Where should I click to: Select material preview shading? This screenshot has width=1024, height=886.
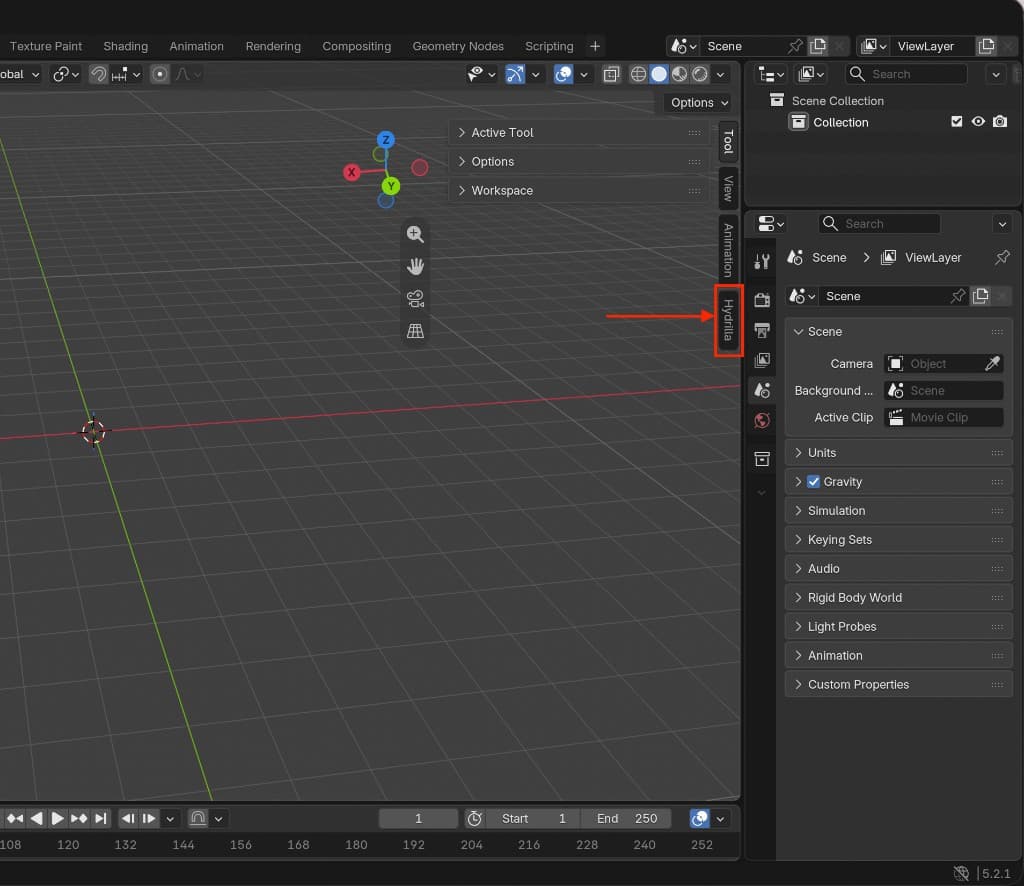[679, 74]
